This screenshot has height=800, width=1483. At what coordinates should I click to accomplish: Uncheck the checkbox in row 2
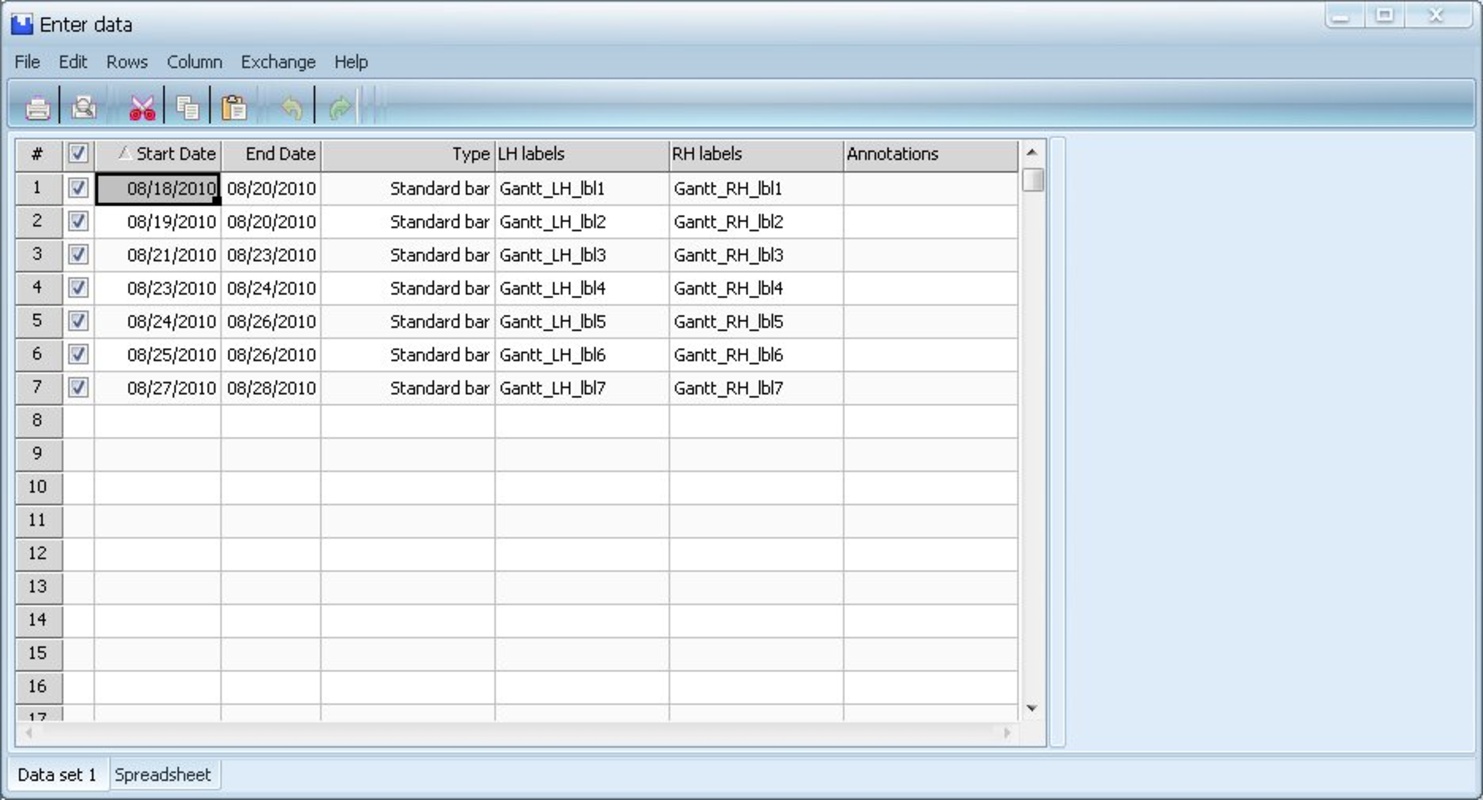pyautogui.click(x=78, y=221)
